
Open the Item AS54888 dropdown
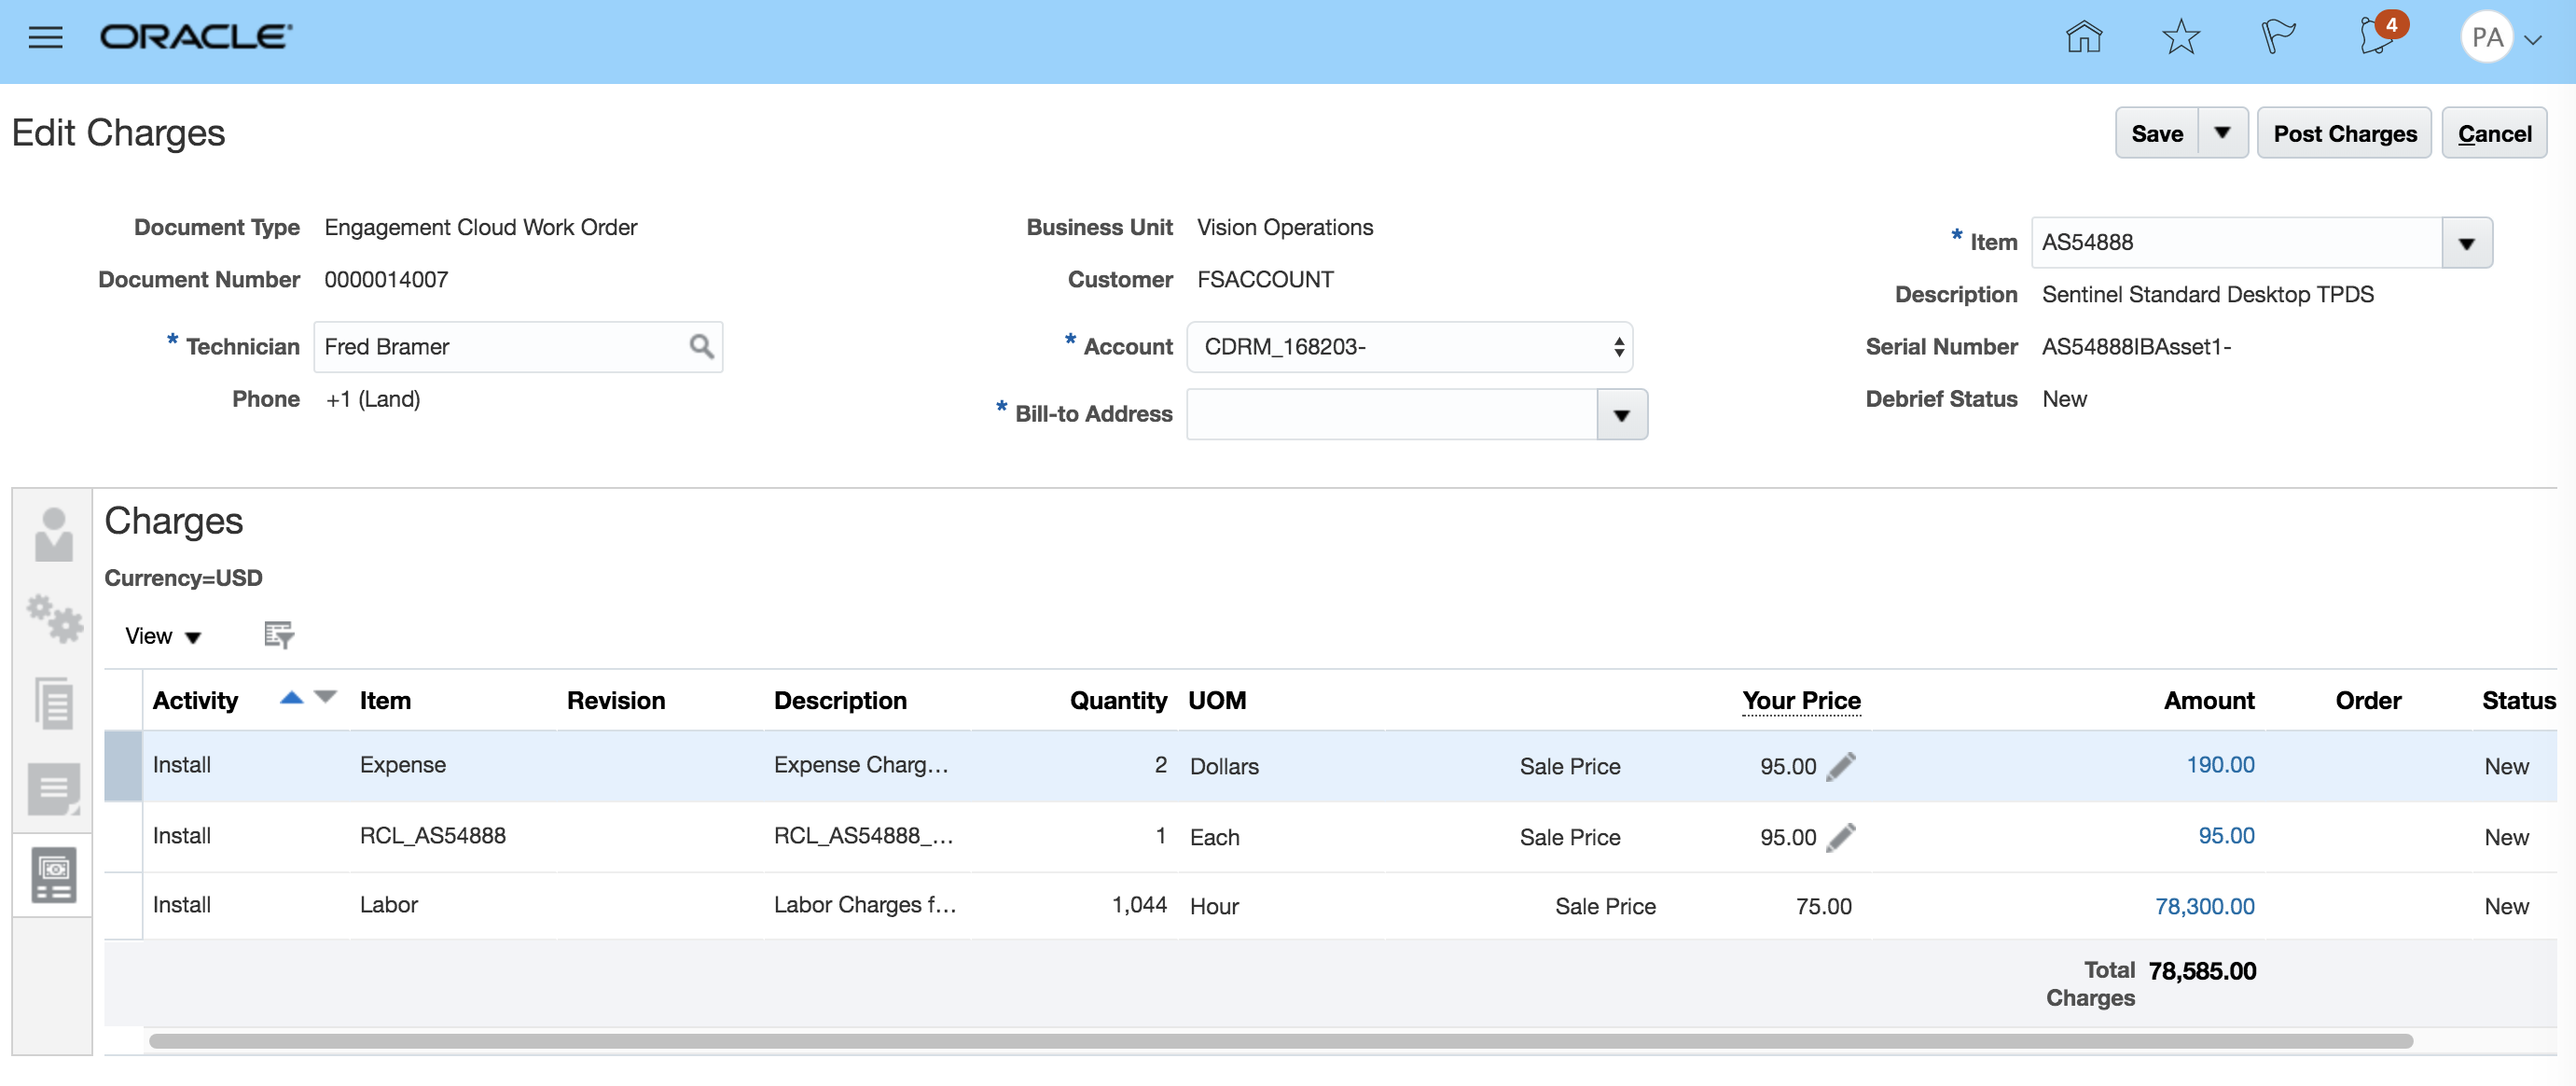(x=2465, y=243)
